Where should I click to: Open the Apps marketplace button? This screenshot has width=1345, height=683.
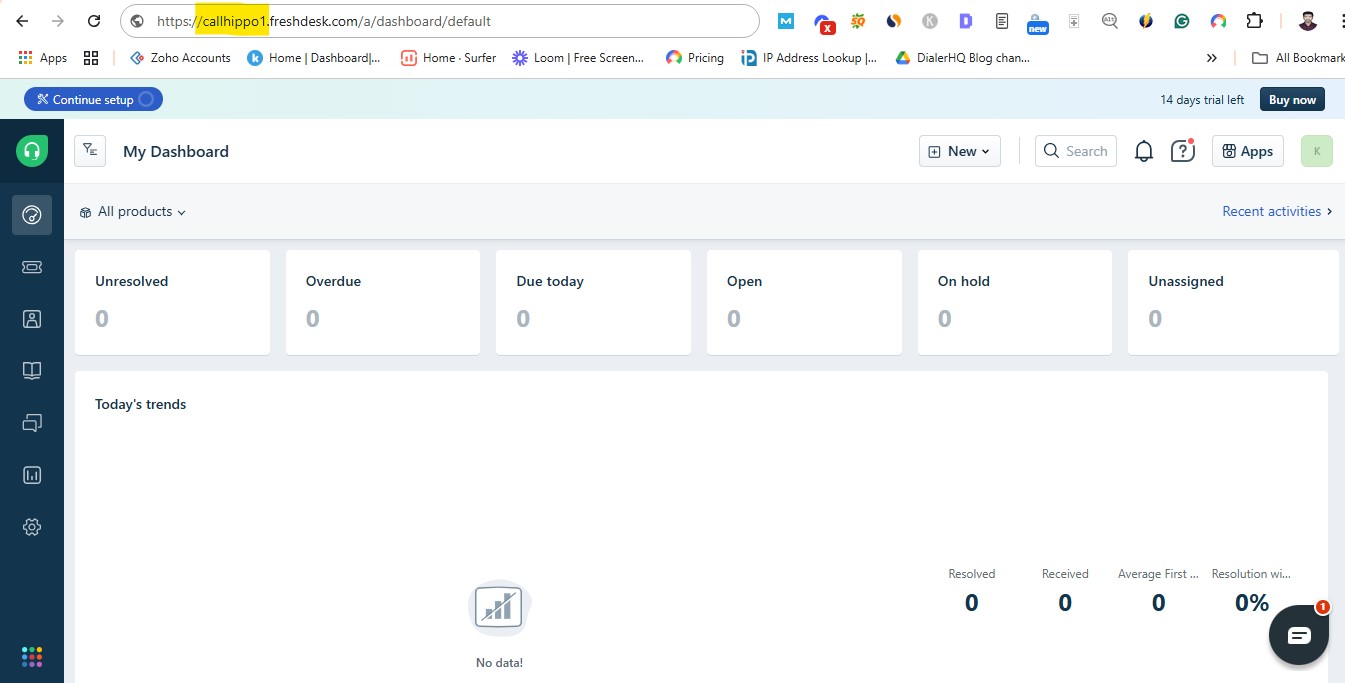pos(1248,151)
